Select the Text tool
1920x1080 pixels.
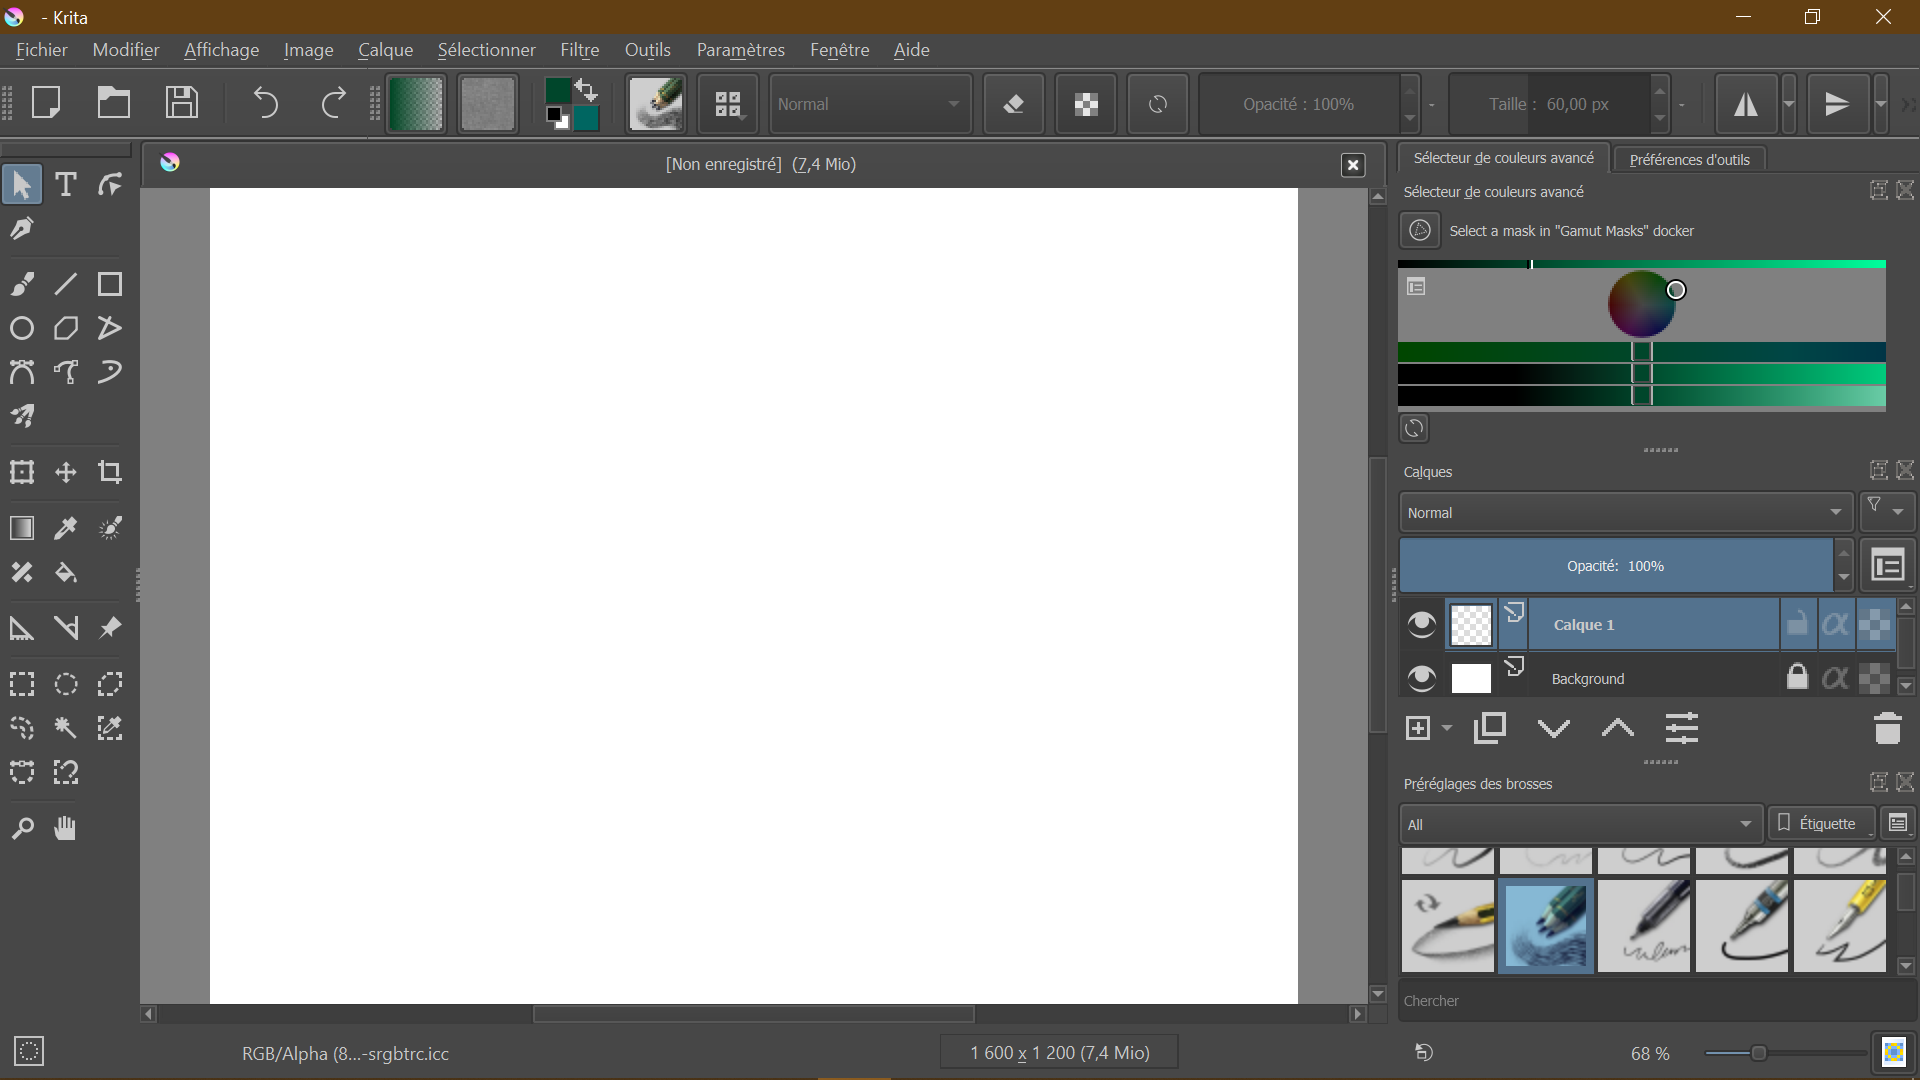click(65, 184)
